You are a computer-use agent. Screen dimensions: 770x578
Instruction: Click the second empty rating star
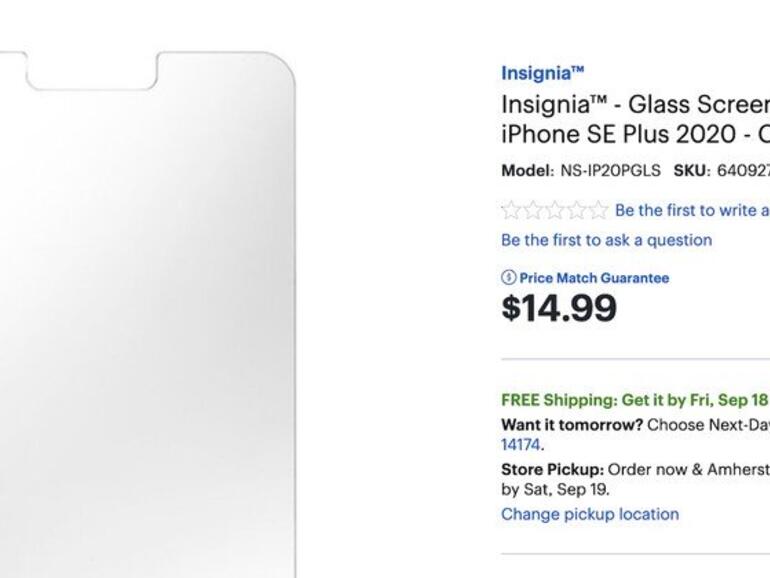[533, 210]
